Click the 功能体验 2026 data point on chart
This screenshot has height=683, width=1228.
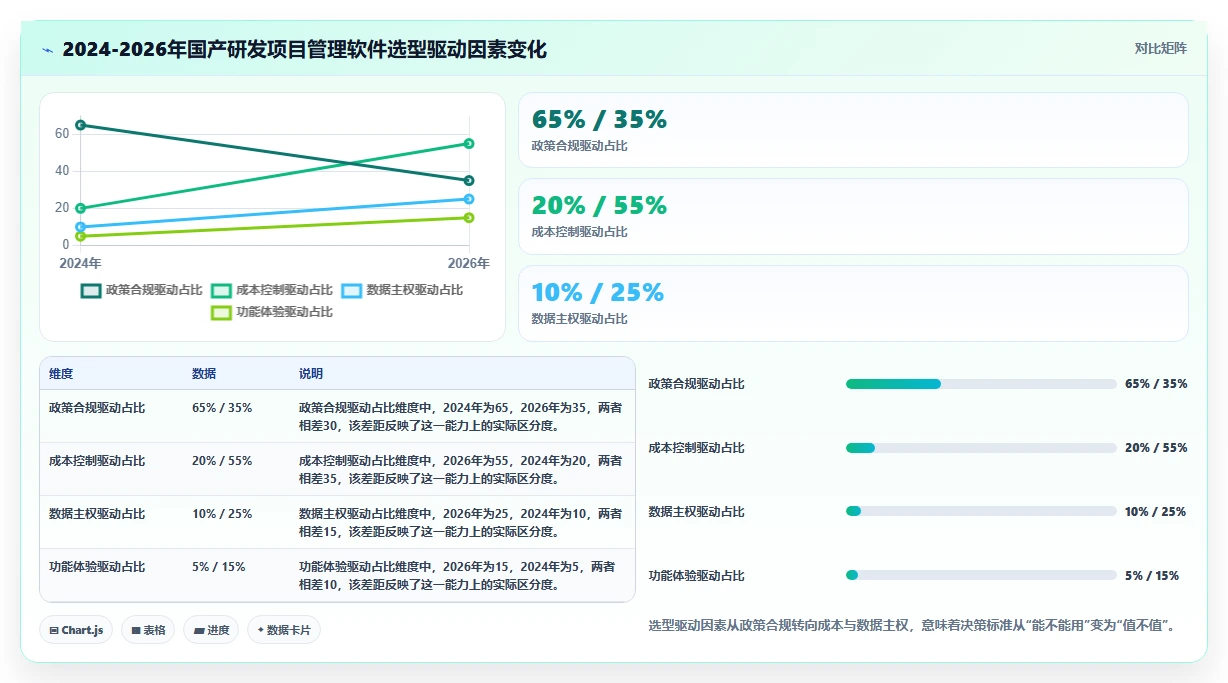pyautogui.click(x=469, y=218)
